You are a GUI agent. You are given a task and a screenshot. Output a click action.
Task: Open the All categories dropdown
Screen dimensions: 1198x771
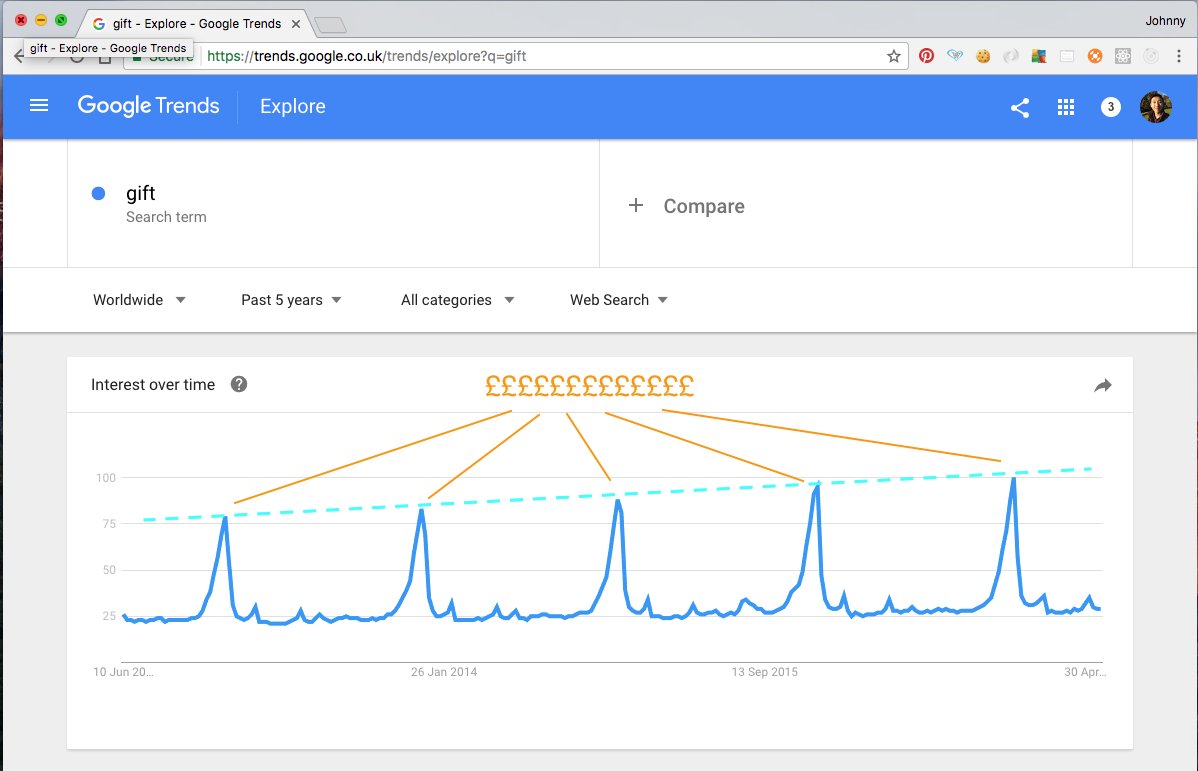(457, 300)
